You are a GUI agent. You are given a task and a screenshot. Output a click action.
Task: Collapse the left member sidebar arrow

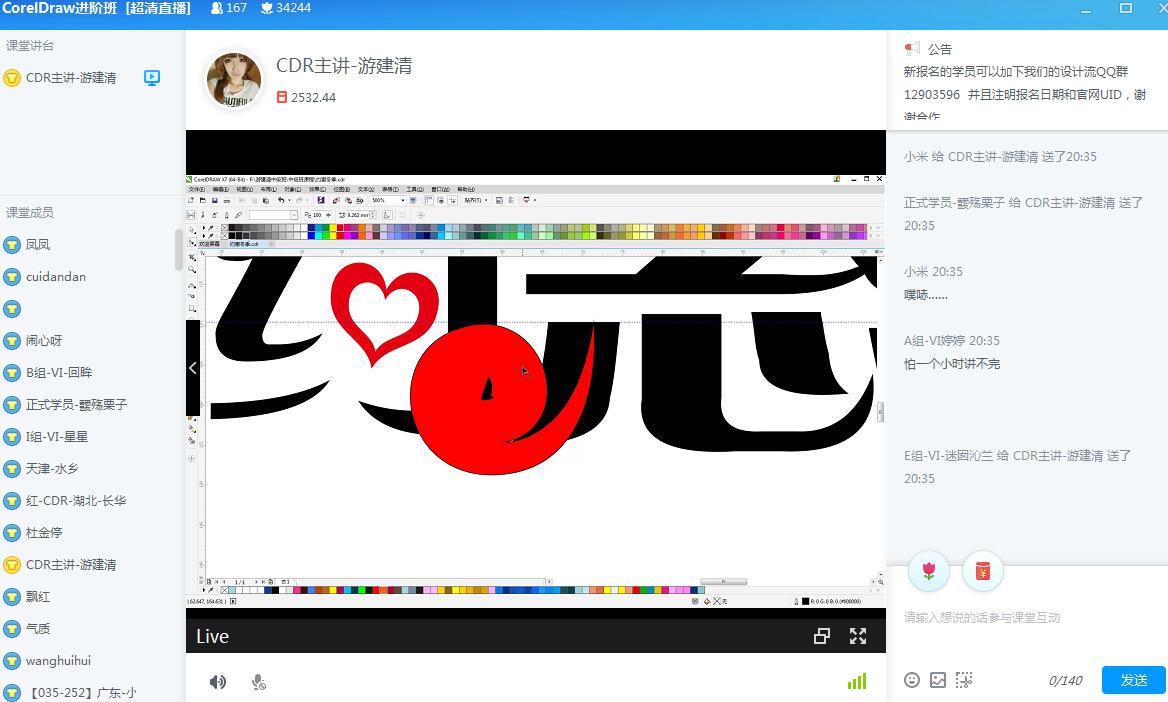193,368
